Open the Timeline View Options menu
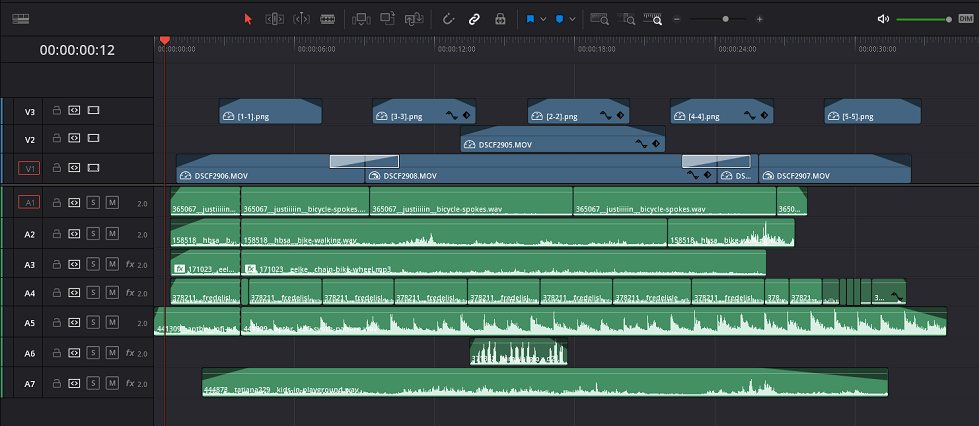979x426 pixels. [x=21, y=19]
